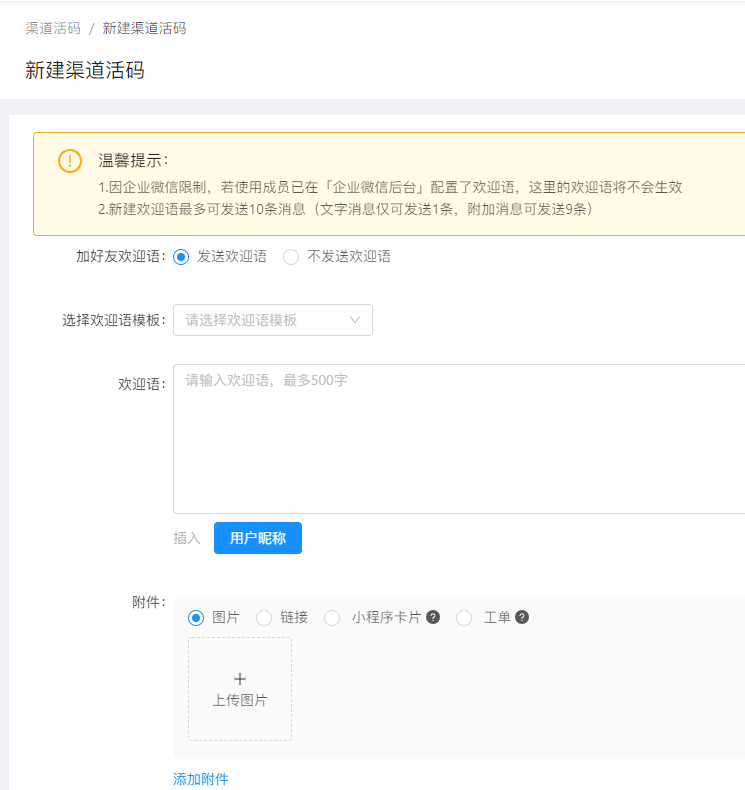Click the 温馨提示 heading text
Image resolution: width=745 pixels, height=790 pixels.
134,160
